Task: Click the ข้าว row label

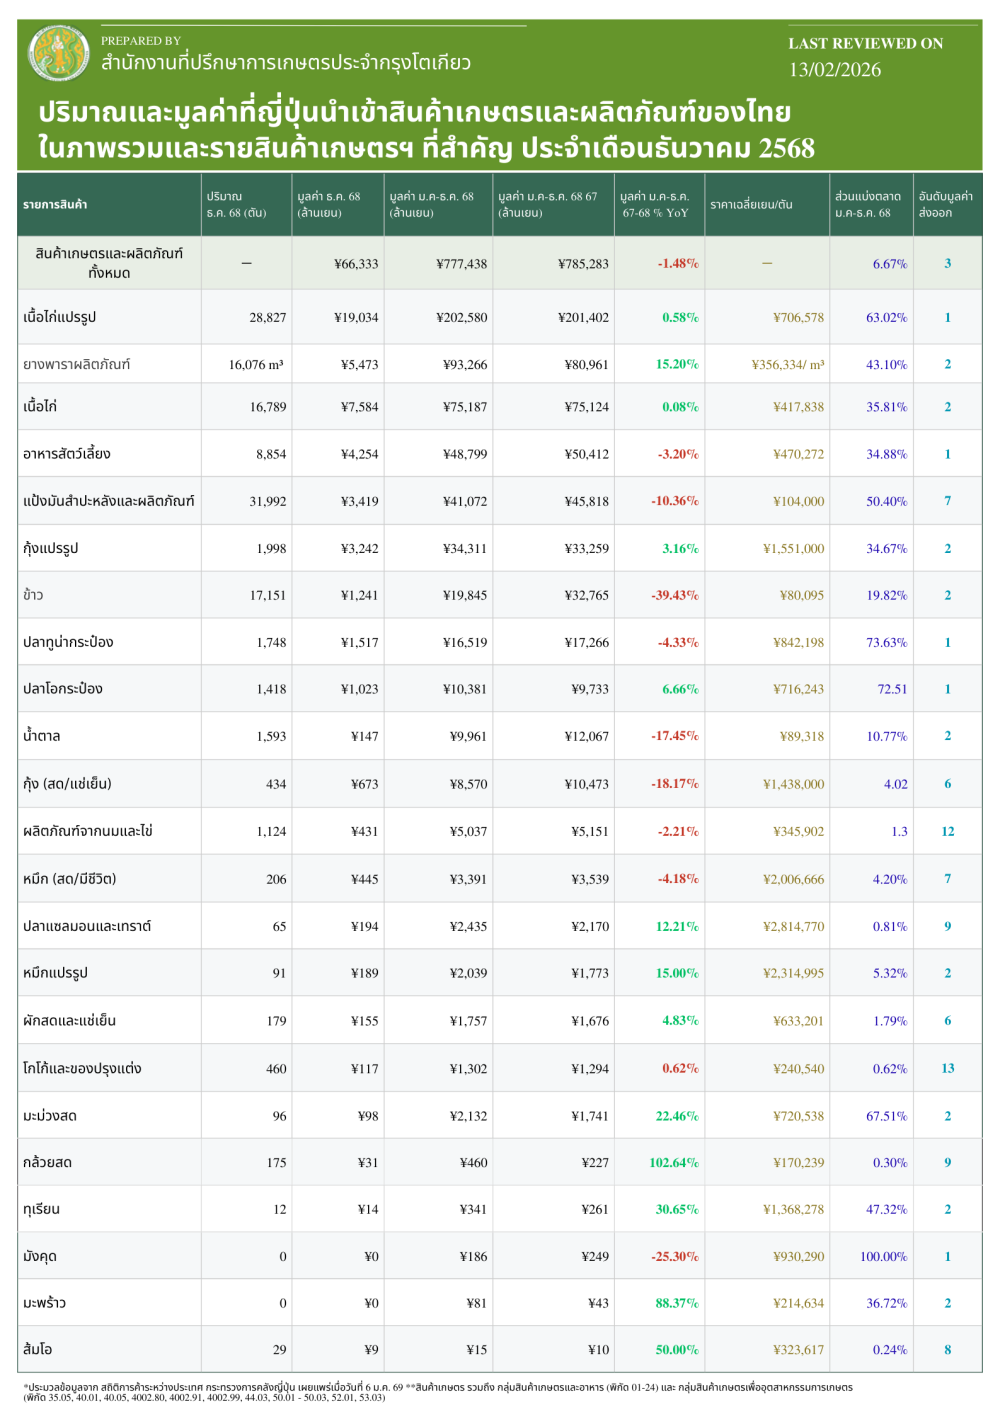Action: [34, 595]
